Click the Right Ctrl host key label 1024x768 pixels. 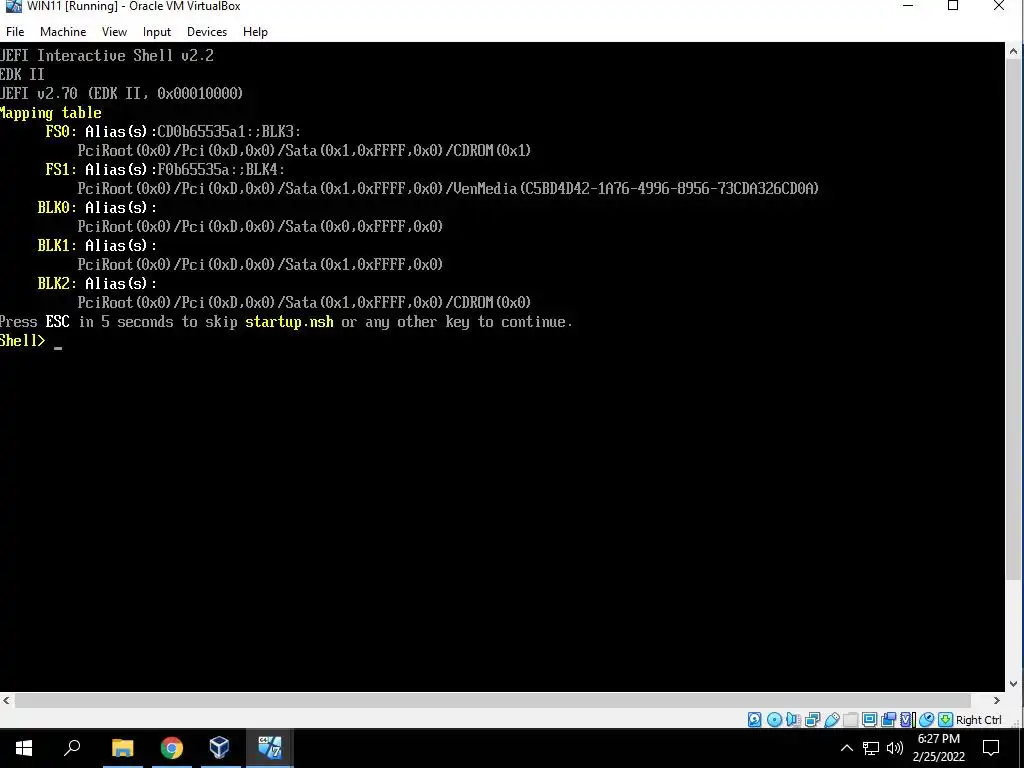(978, 720)
